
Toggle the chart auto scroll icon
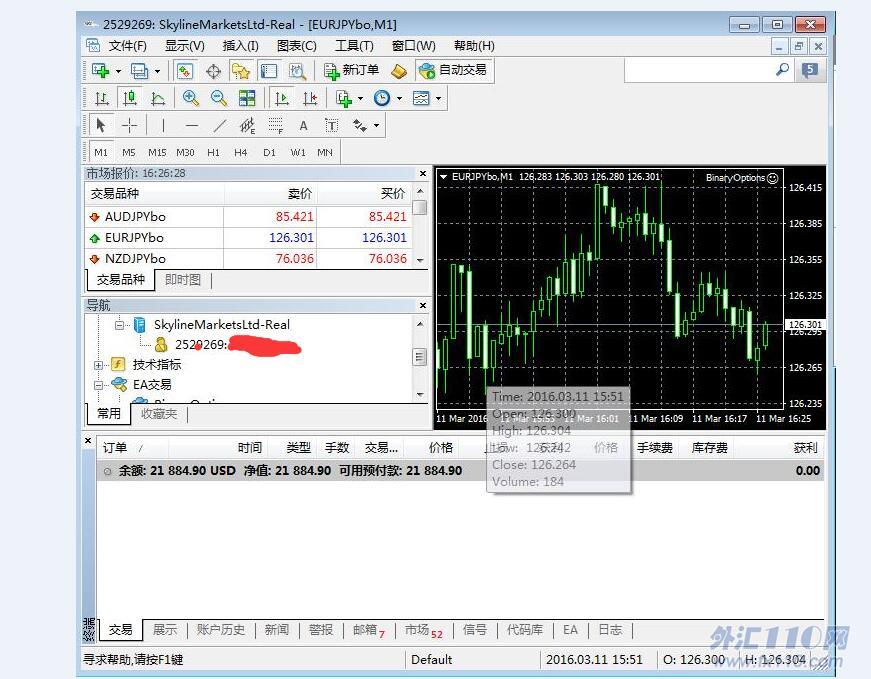[282, 99]
